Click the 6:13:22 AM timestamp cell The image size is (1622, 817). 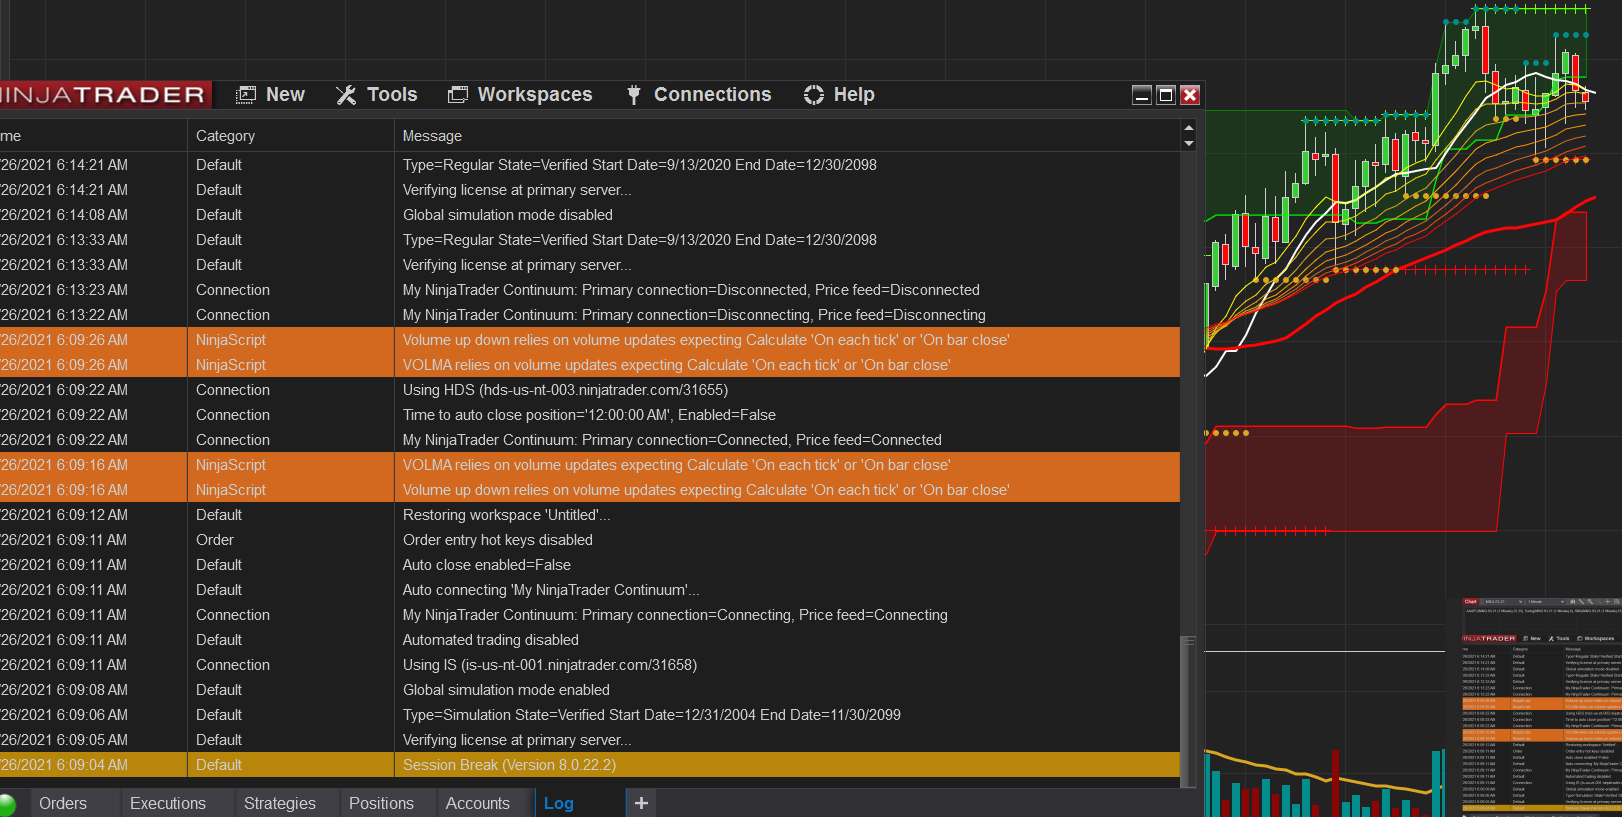(x=64, y=315)
